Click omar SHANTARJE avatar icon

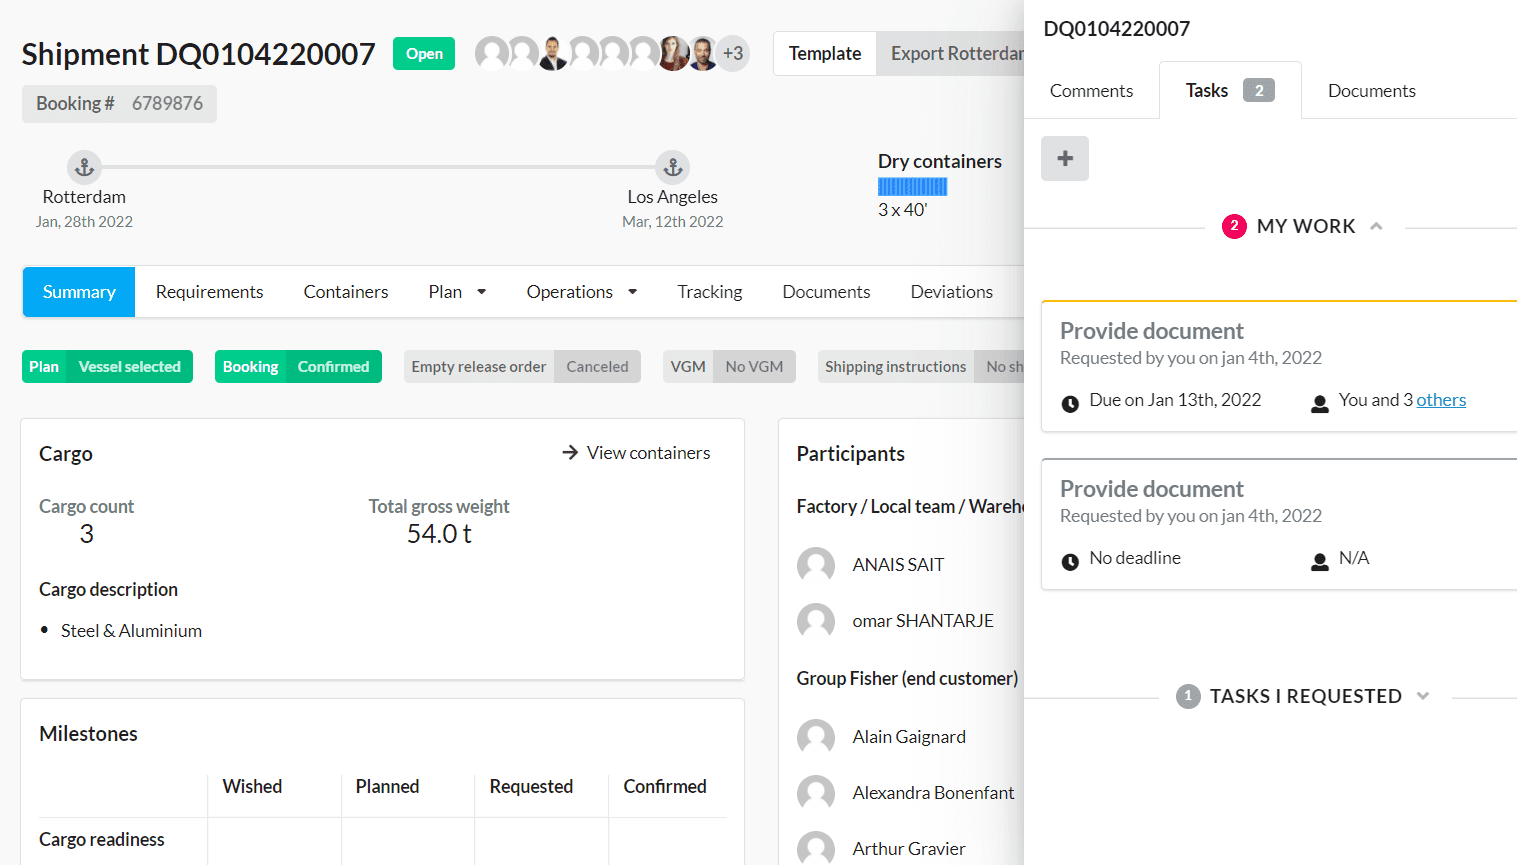pyautogui.click(x=816, y=621)
